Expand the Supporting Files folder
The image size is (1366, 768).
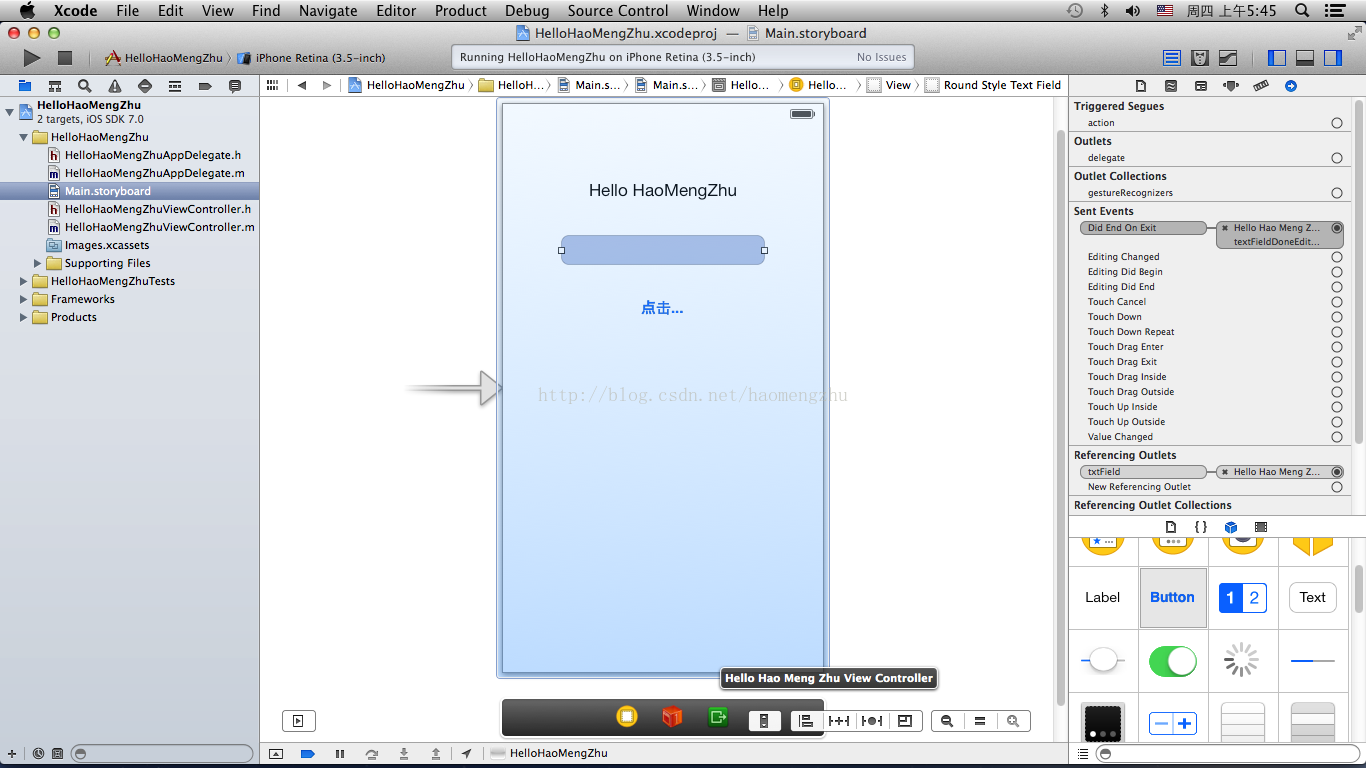click(38, 263)
